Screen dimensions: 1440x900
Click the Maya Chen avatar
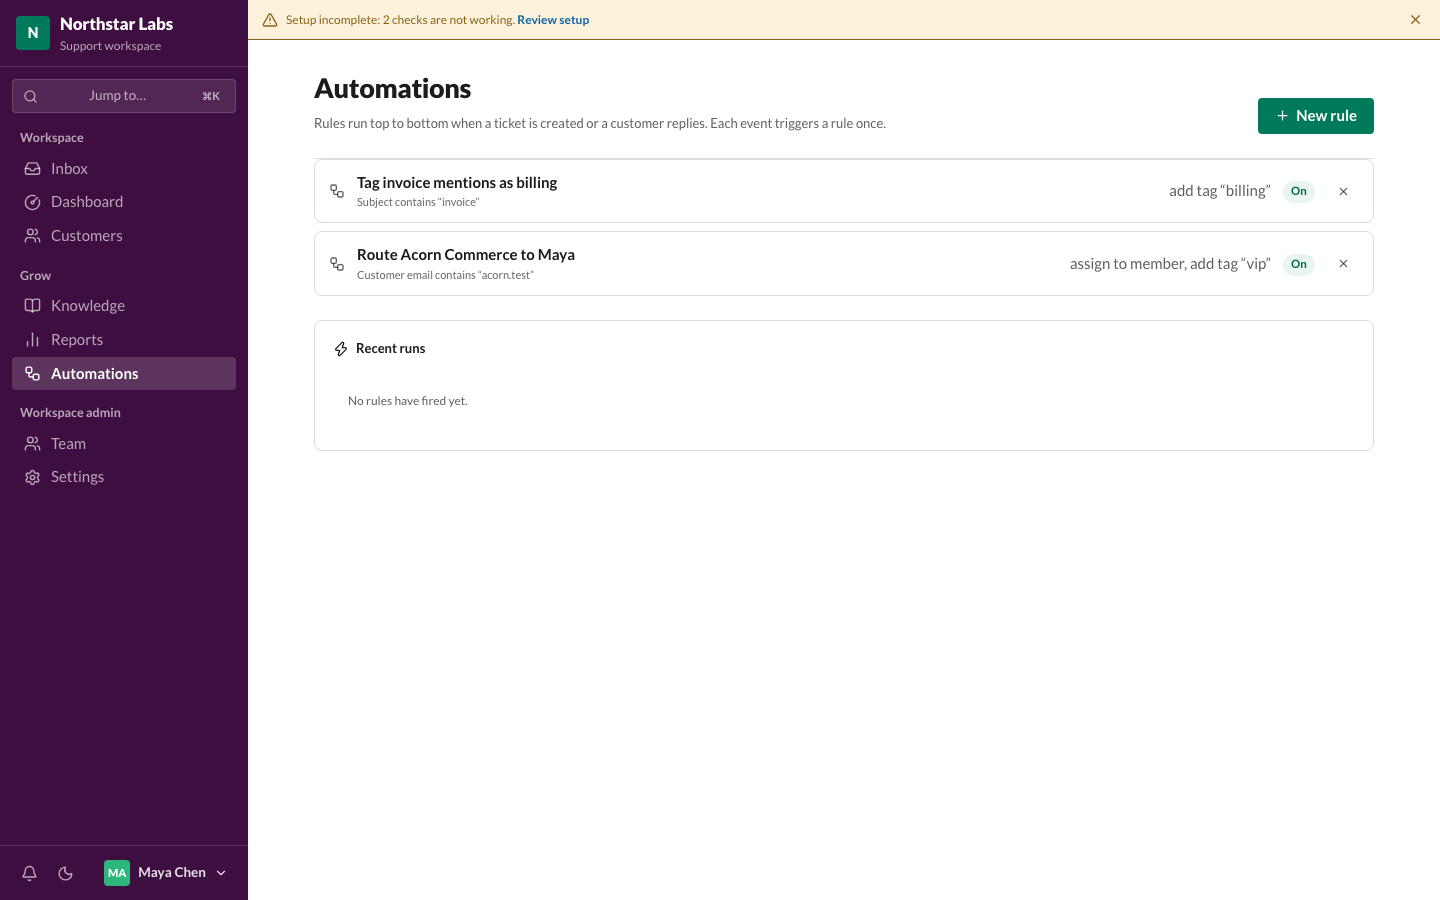tap(117, 873)
